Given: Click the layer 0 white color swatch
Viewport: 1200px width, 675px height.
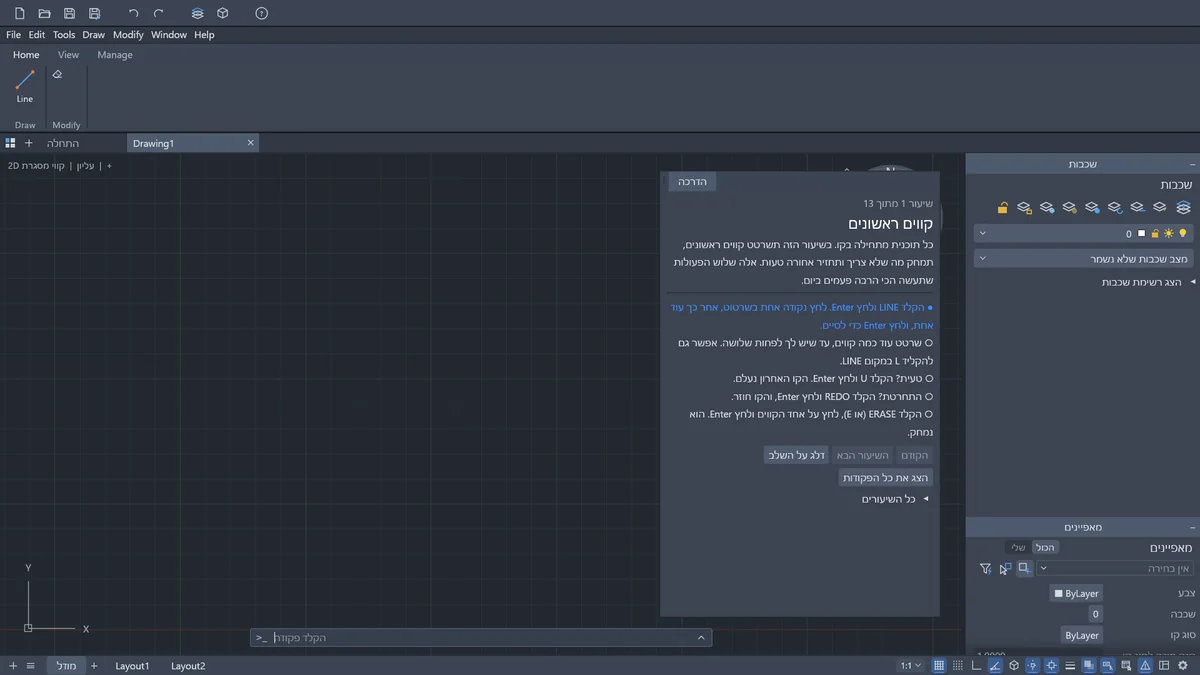Looking at the screenshot, I should 1141,234.
